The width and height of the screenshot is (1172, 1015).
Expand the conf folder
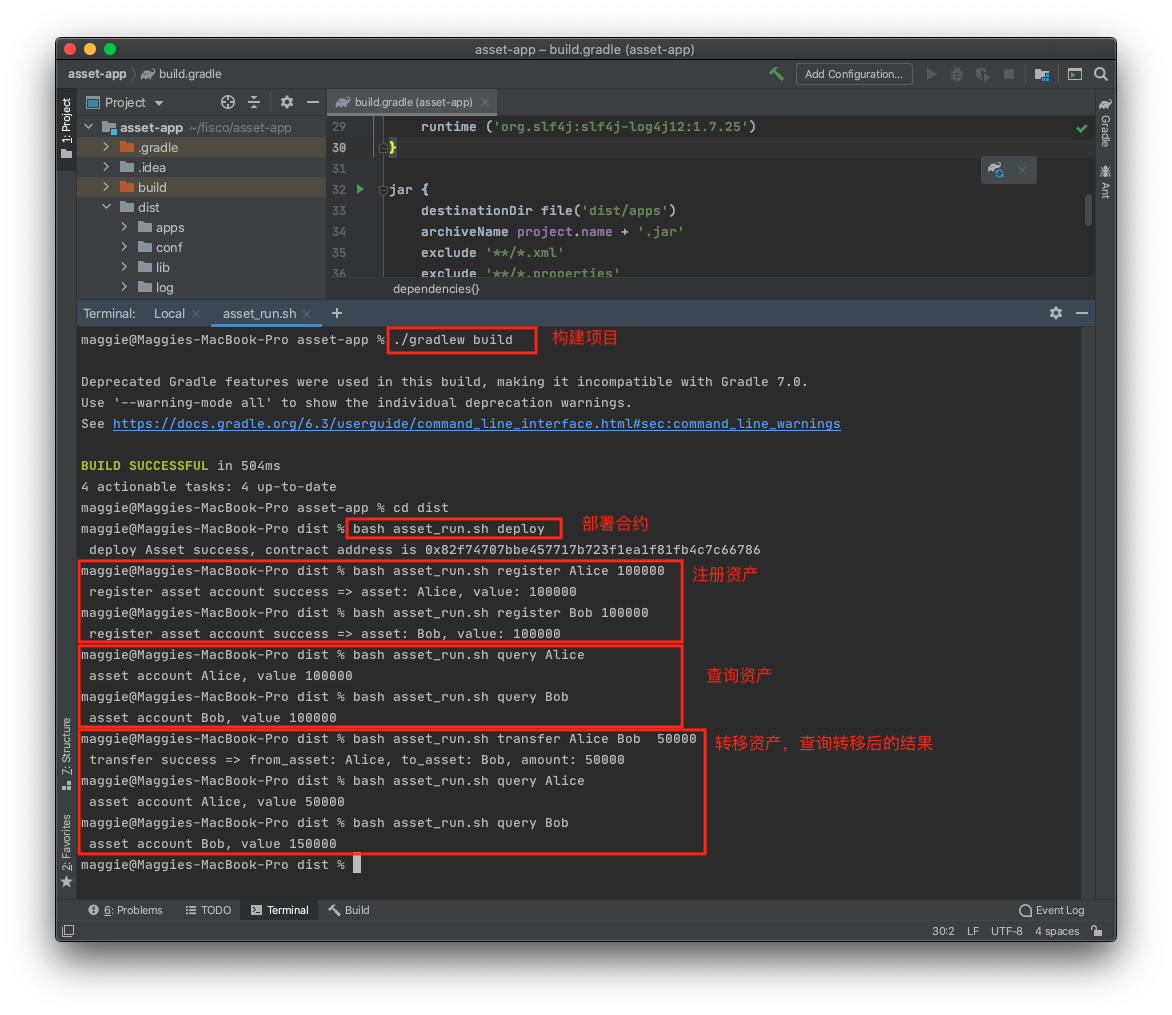(x=124, y=247)
